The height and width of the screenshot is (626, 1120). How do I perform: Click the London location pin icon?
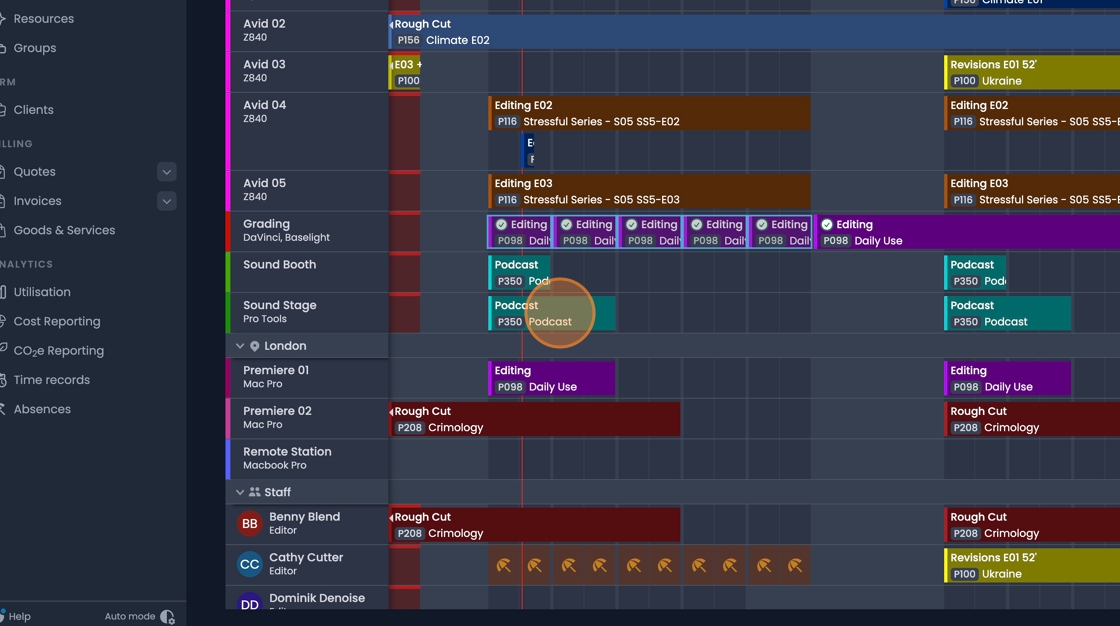point(255,346)
